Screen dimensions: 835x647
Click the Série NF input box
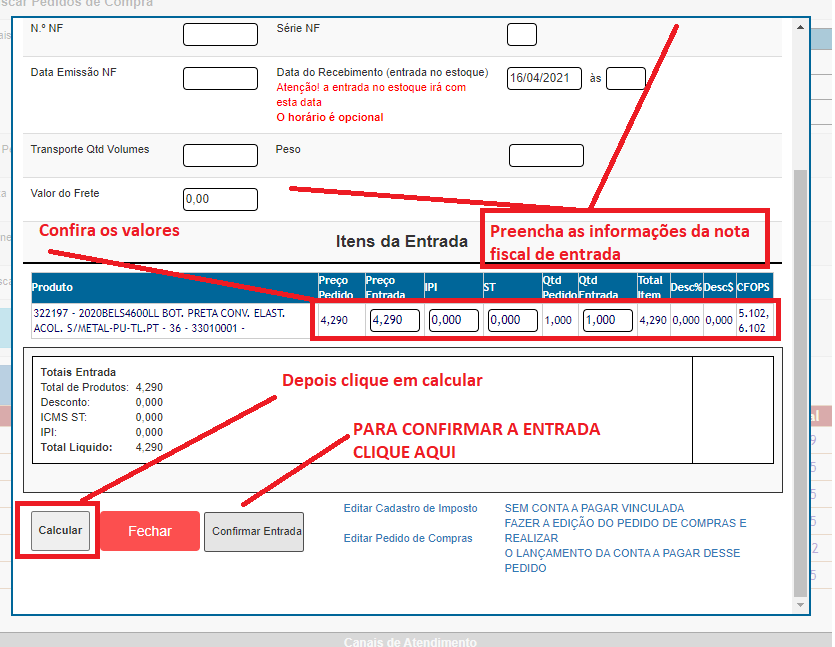click(x=522, y=35)
